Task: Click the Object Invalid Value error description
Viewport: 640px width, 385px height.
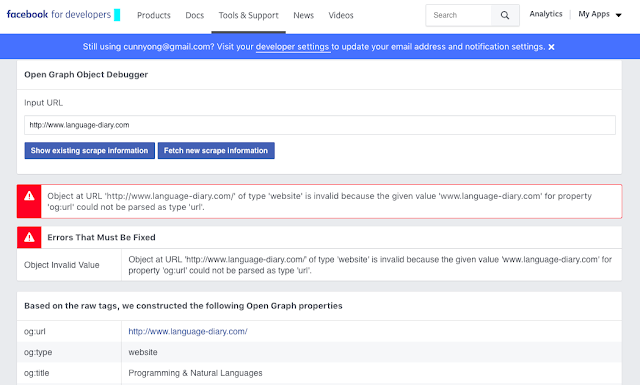Action: pyautogui.click(x=370, y=265)
